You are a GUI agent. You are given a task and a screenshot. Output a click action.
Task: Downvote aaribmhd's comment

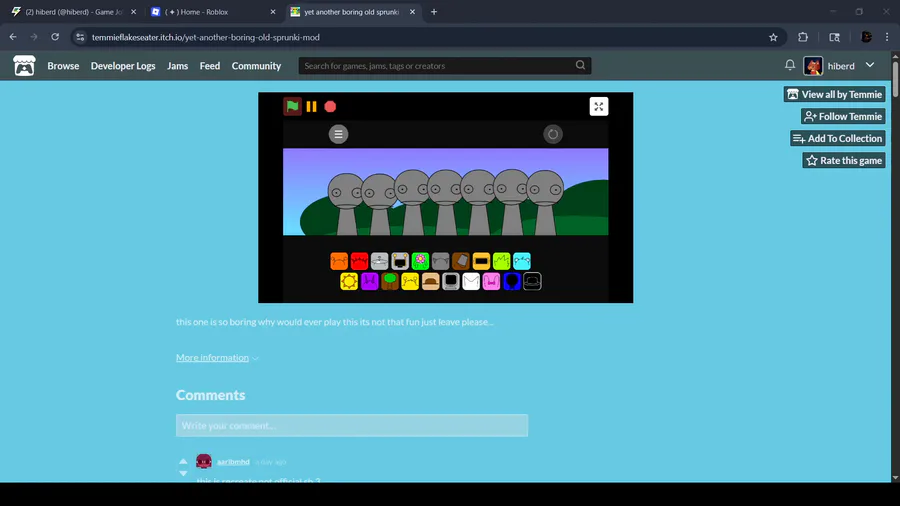point(183,473)
